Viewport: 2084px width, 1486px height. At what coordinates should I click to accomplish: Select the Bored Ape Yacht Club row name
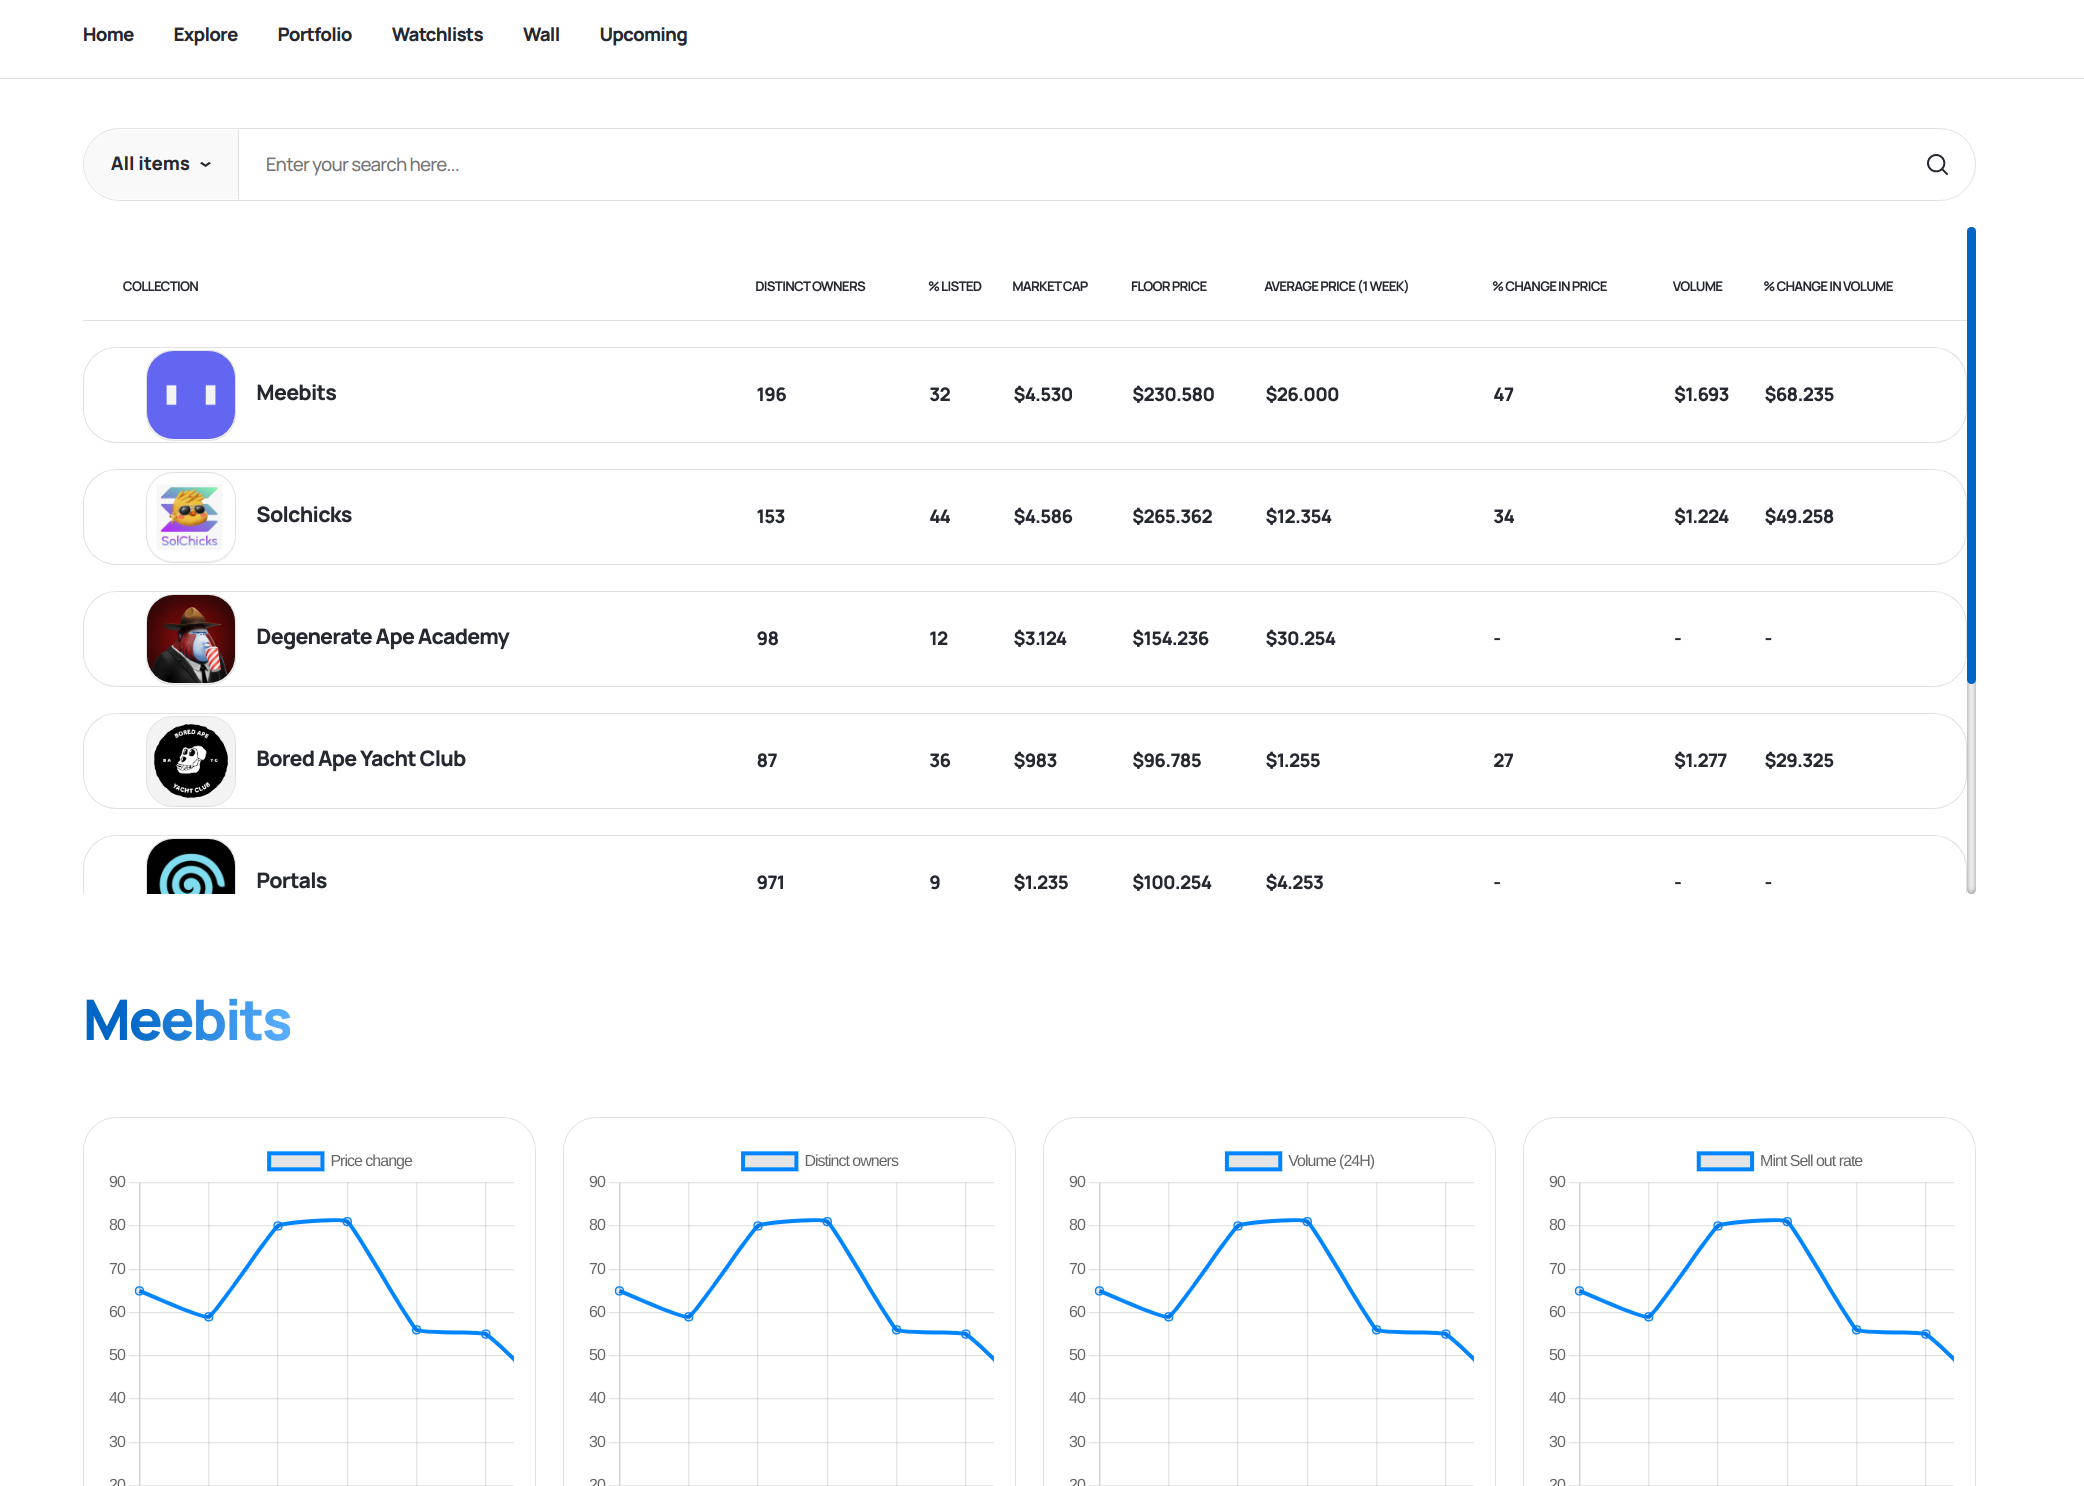coord(361,759)
